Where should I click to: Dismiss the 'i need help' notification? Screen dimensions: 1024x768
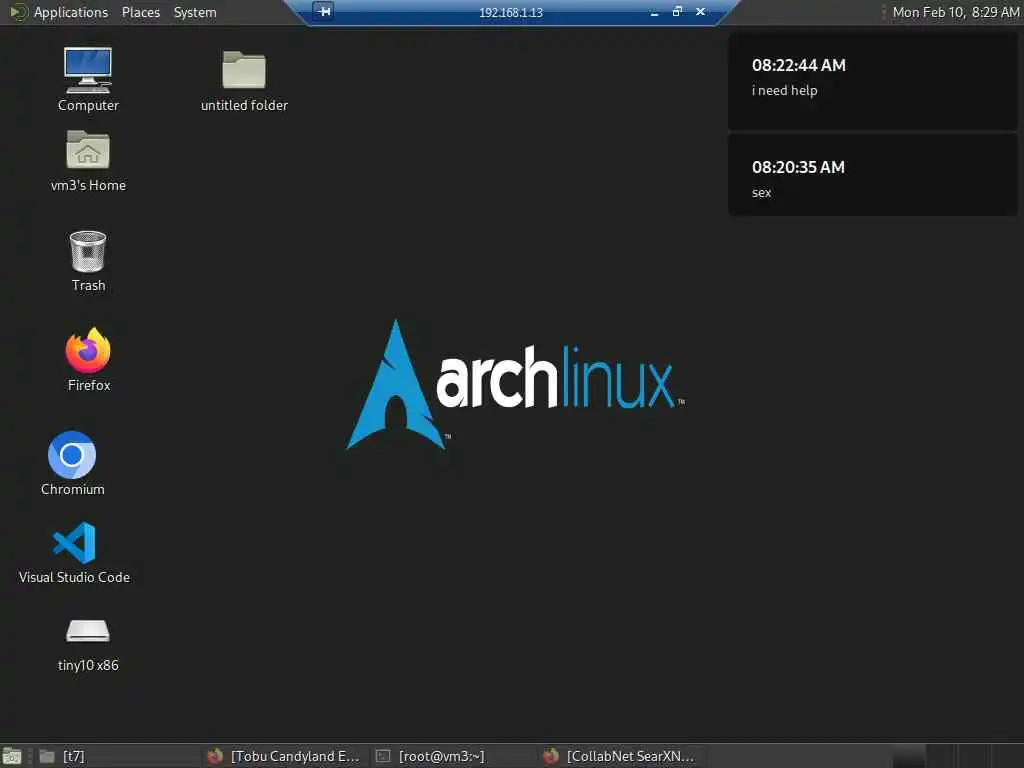coord(872,81)
